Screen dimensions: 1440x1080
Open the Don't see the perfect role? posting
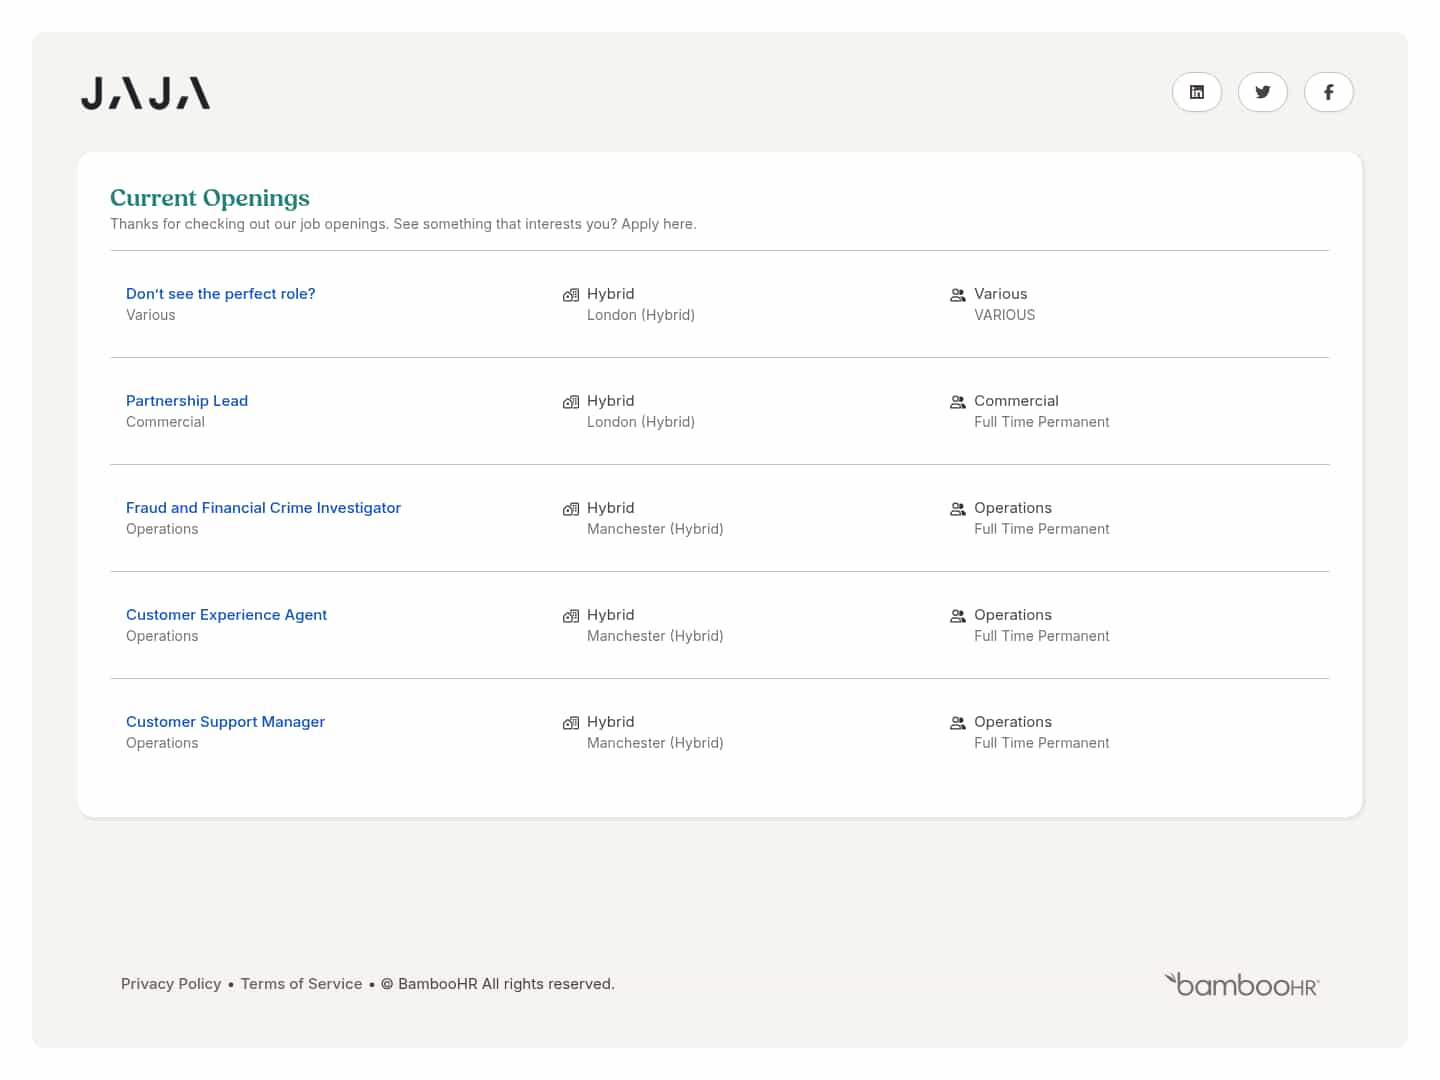click(220, 293)
